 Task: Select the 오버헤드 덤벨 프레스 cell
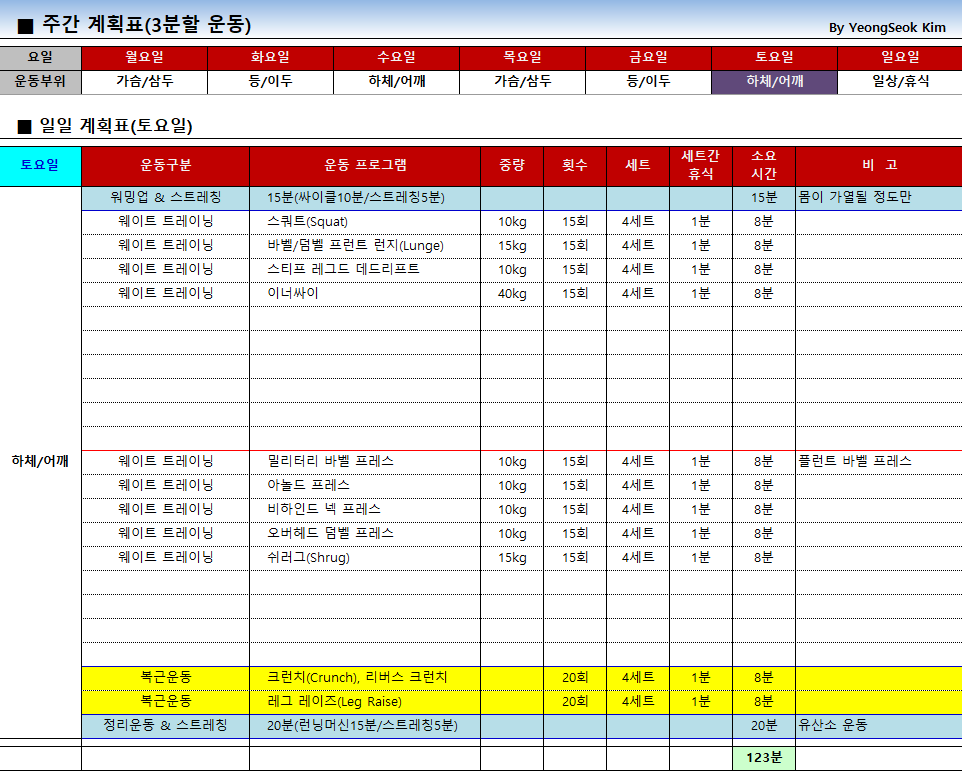(x=365, y=534)
